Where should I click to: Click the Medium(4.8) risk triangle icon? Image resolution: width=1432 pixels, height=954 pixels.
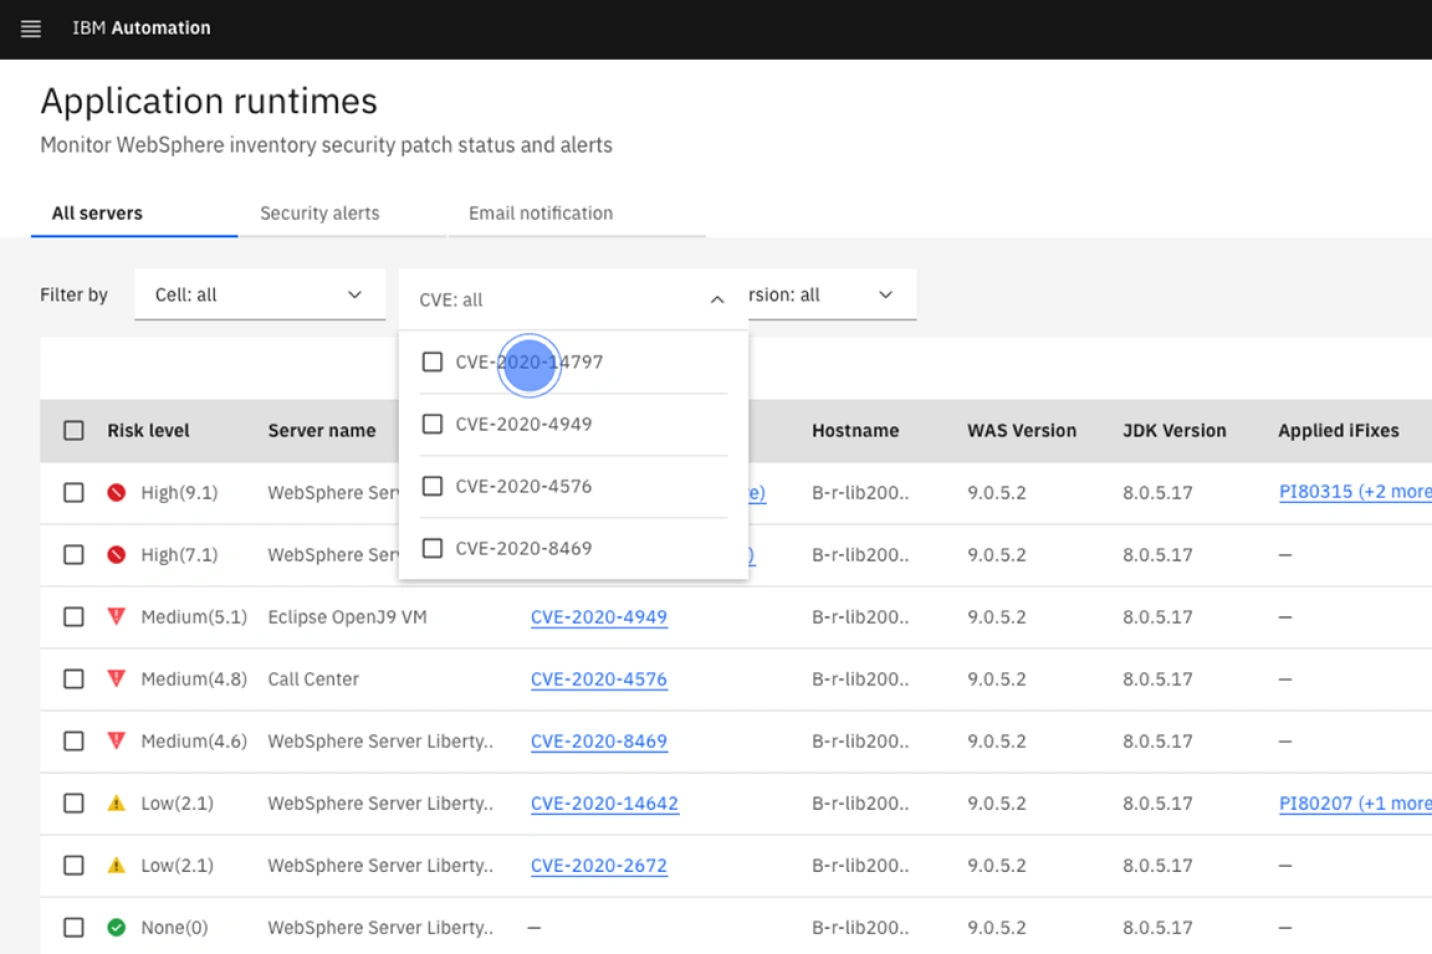click(117, 678)
